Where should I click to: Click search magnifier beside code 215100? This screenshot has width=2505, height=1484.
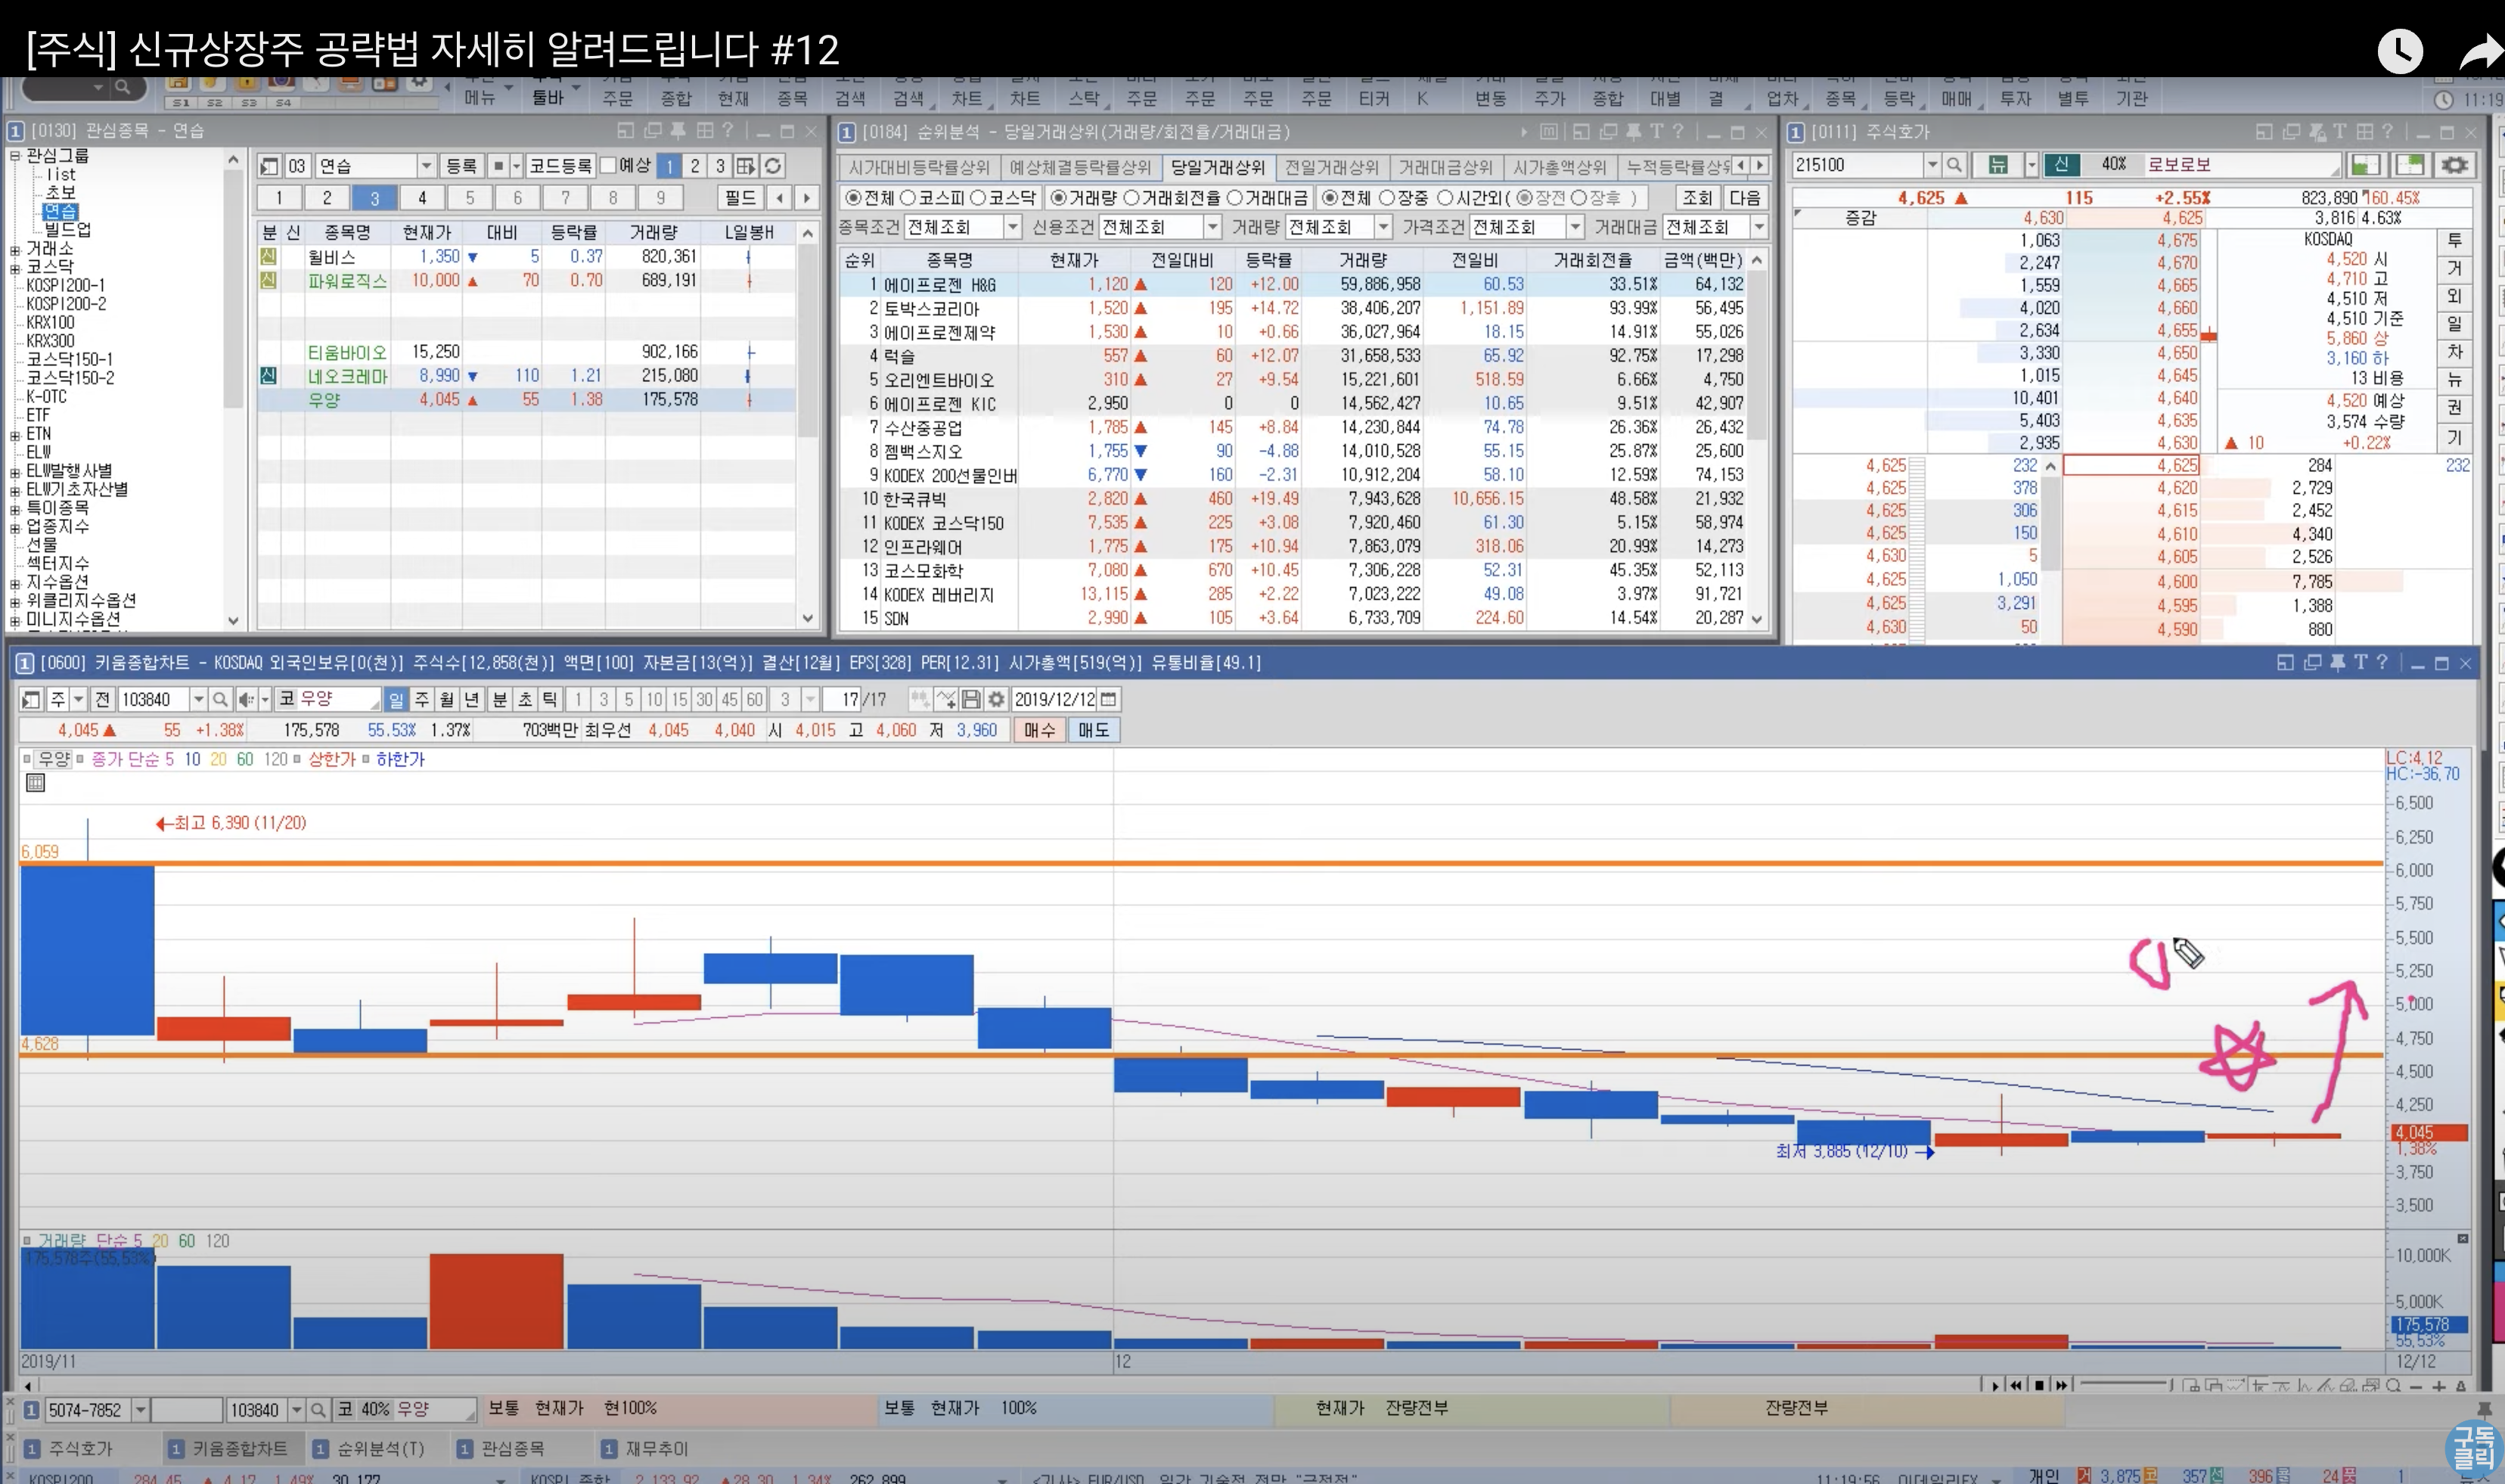click(1954, 165)
